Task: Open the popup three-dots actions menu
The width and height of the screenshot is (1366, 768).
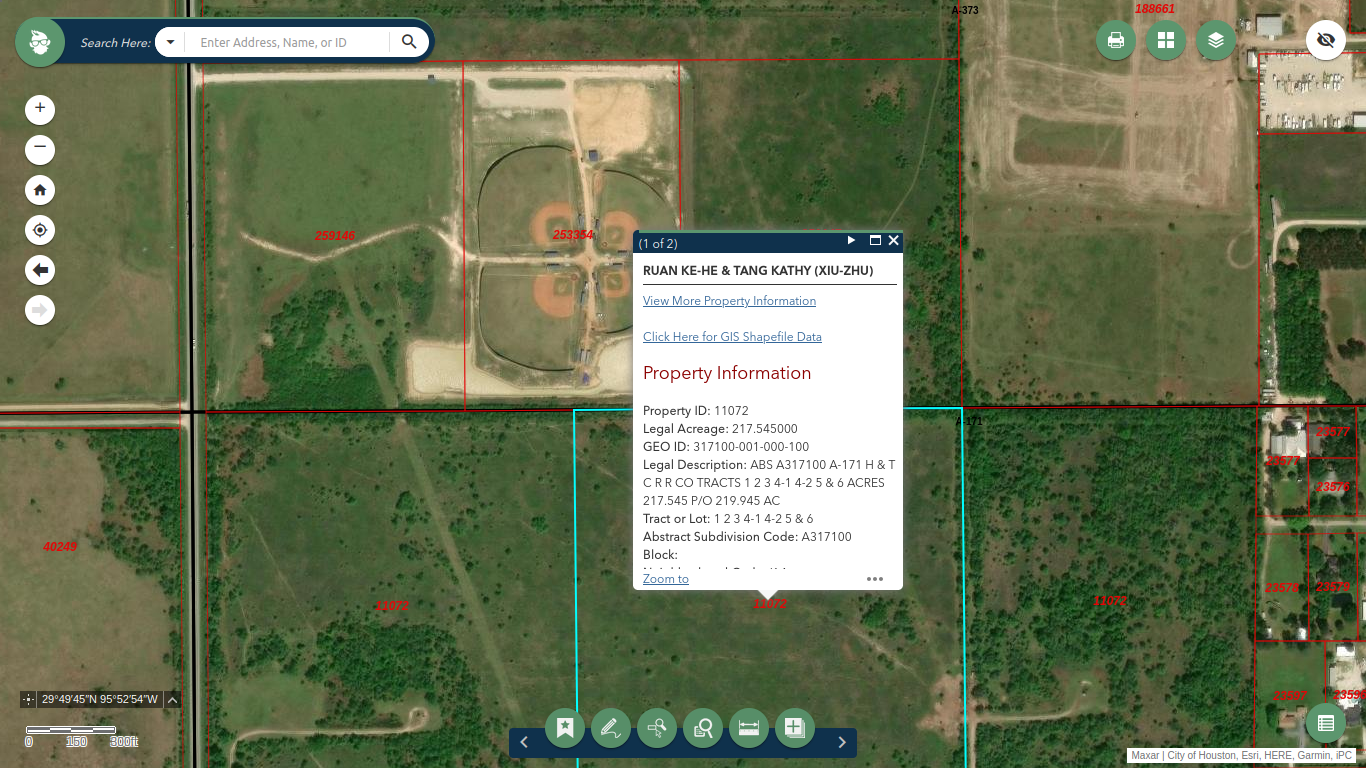Action: [875, 579]
